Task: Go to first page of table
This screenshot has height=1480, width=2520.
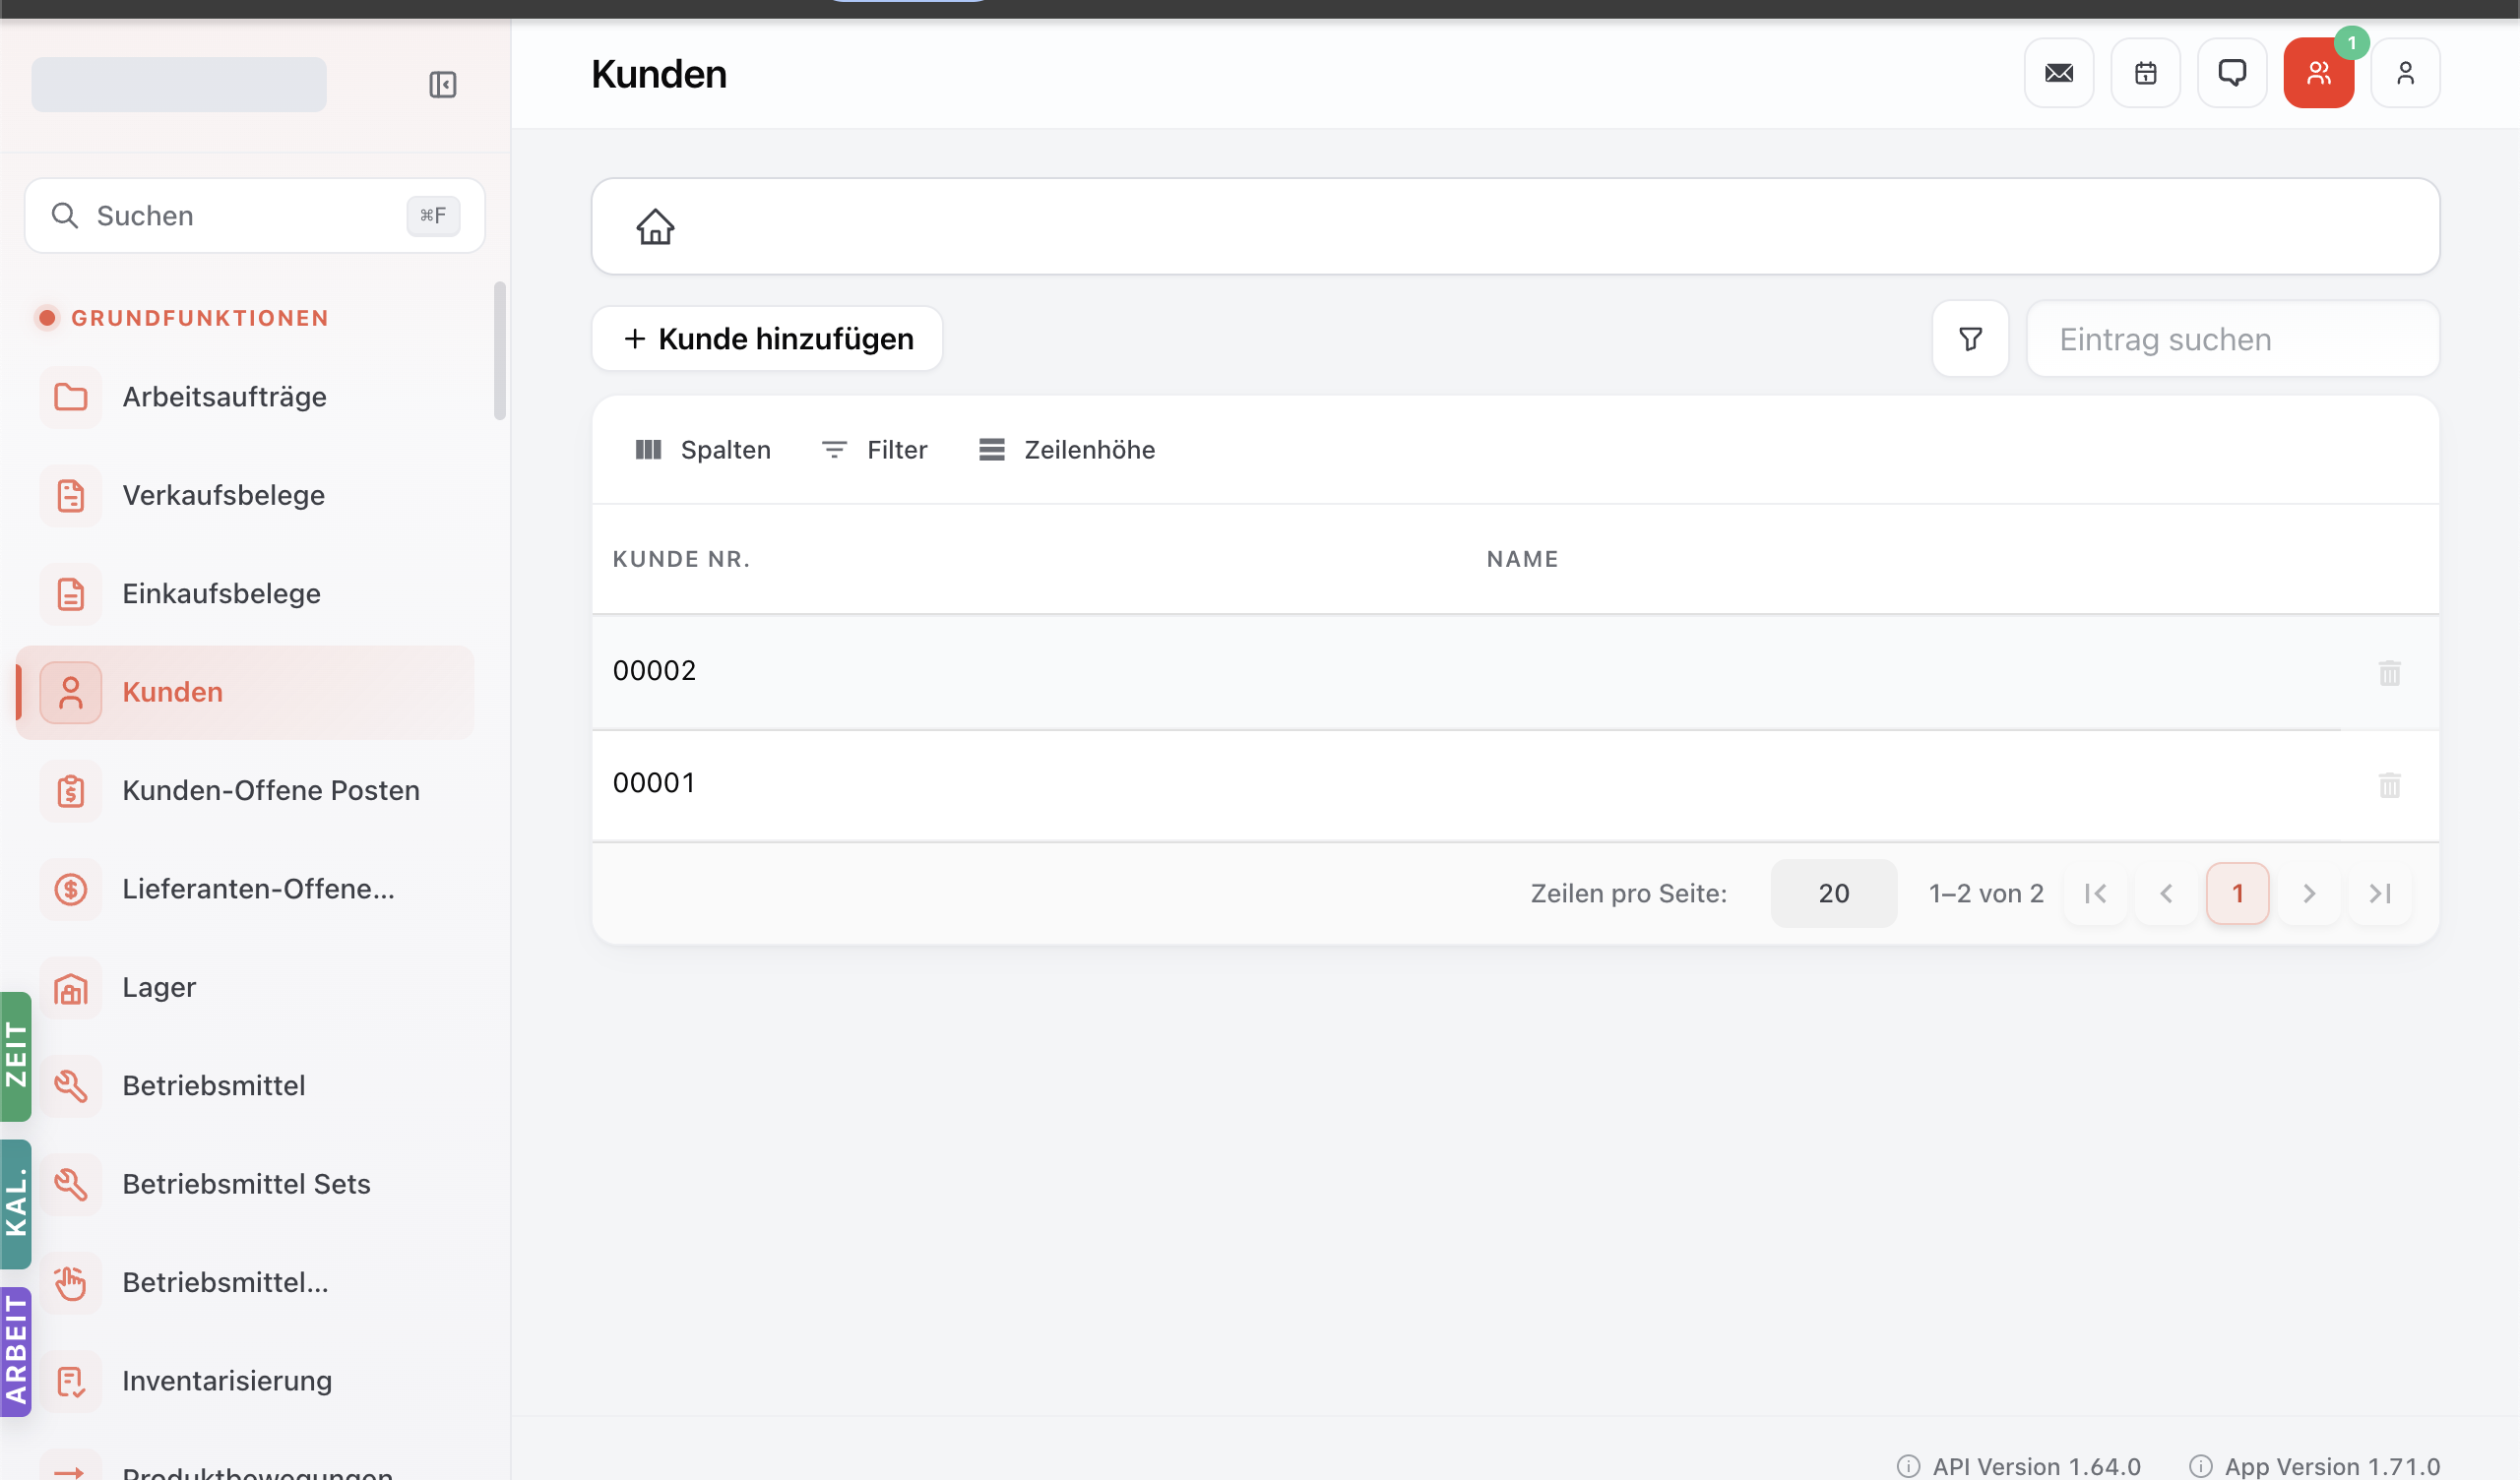Action: (2095, 893)
